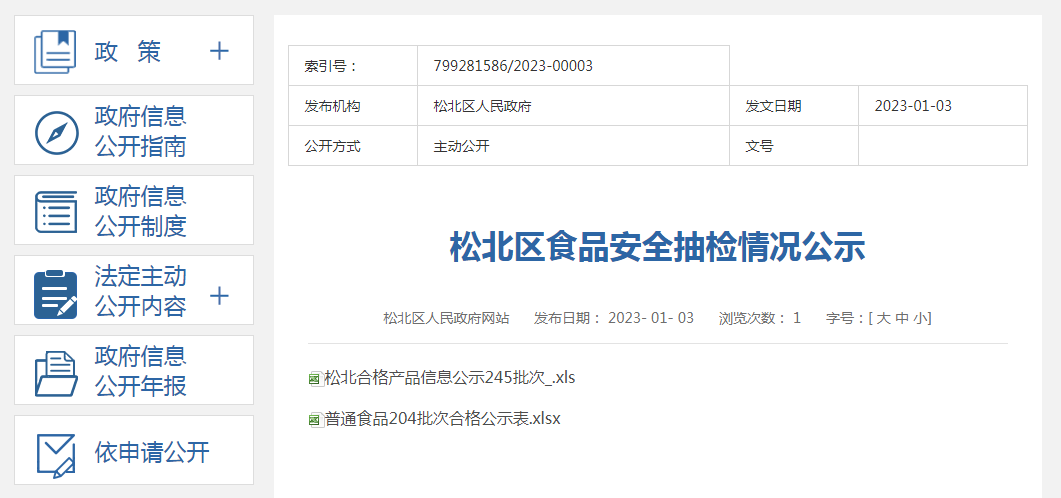
Task: Set font size to 小
Action: [x=920, y=318]
